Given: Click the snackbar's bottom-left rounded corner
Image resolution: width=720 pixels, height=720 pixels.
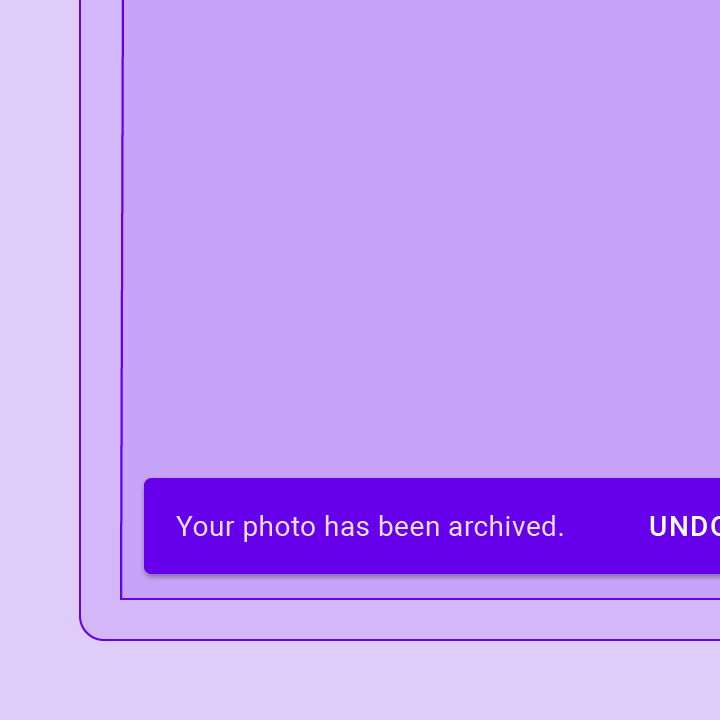Looking at the screenshot, I should 148,570.
